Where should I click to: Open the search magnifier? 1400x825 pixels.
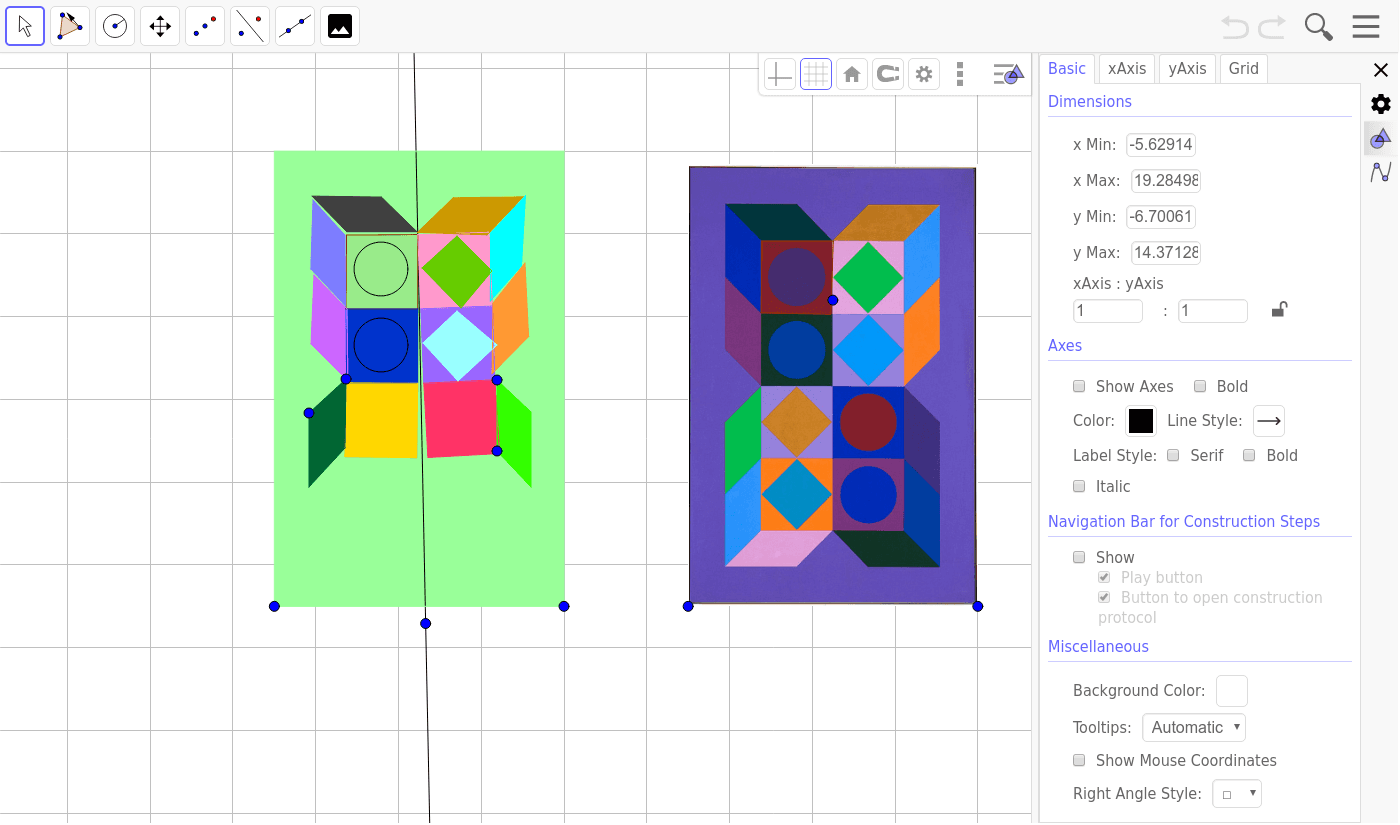[1319, 27]
